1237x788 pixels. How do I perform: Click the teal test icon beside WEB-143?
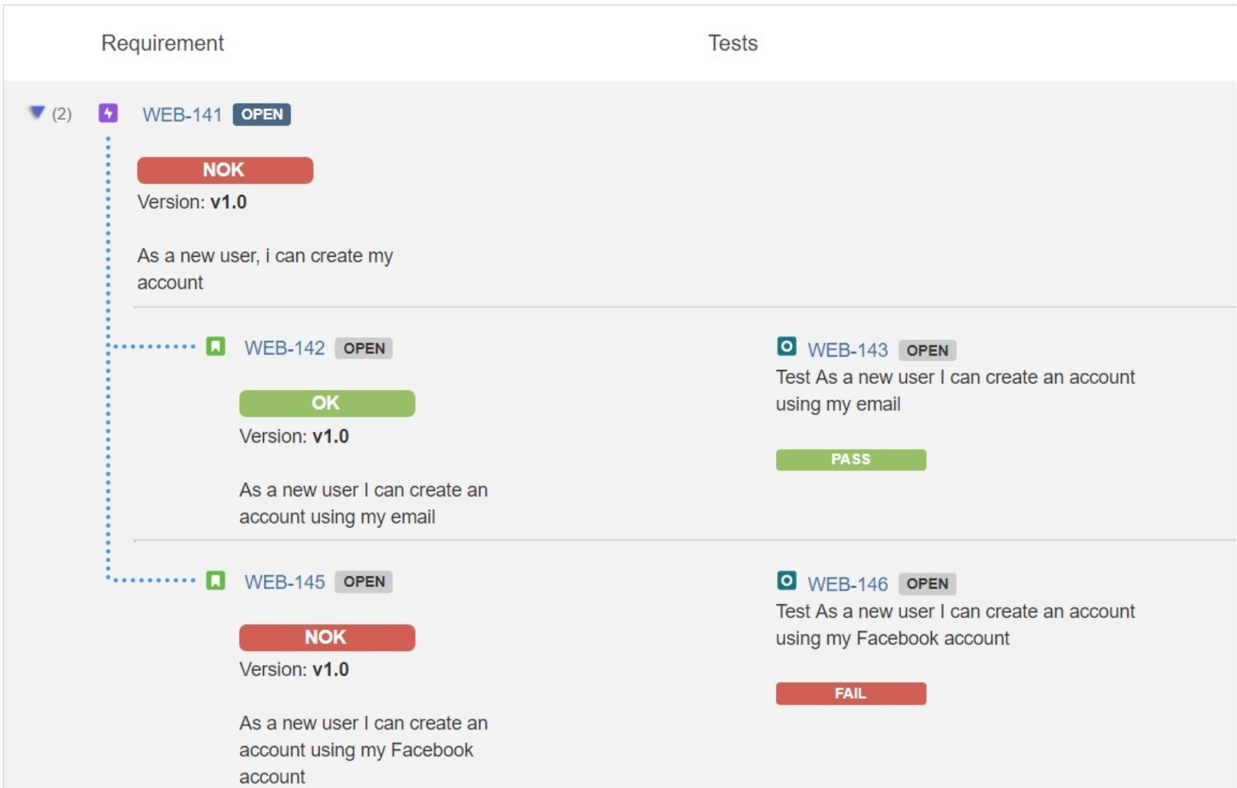point(787,347)
